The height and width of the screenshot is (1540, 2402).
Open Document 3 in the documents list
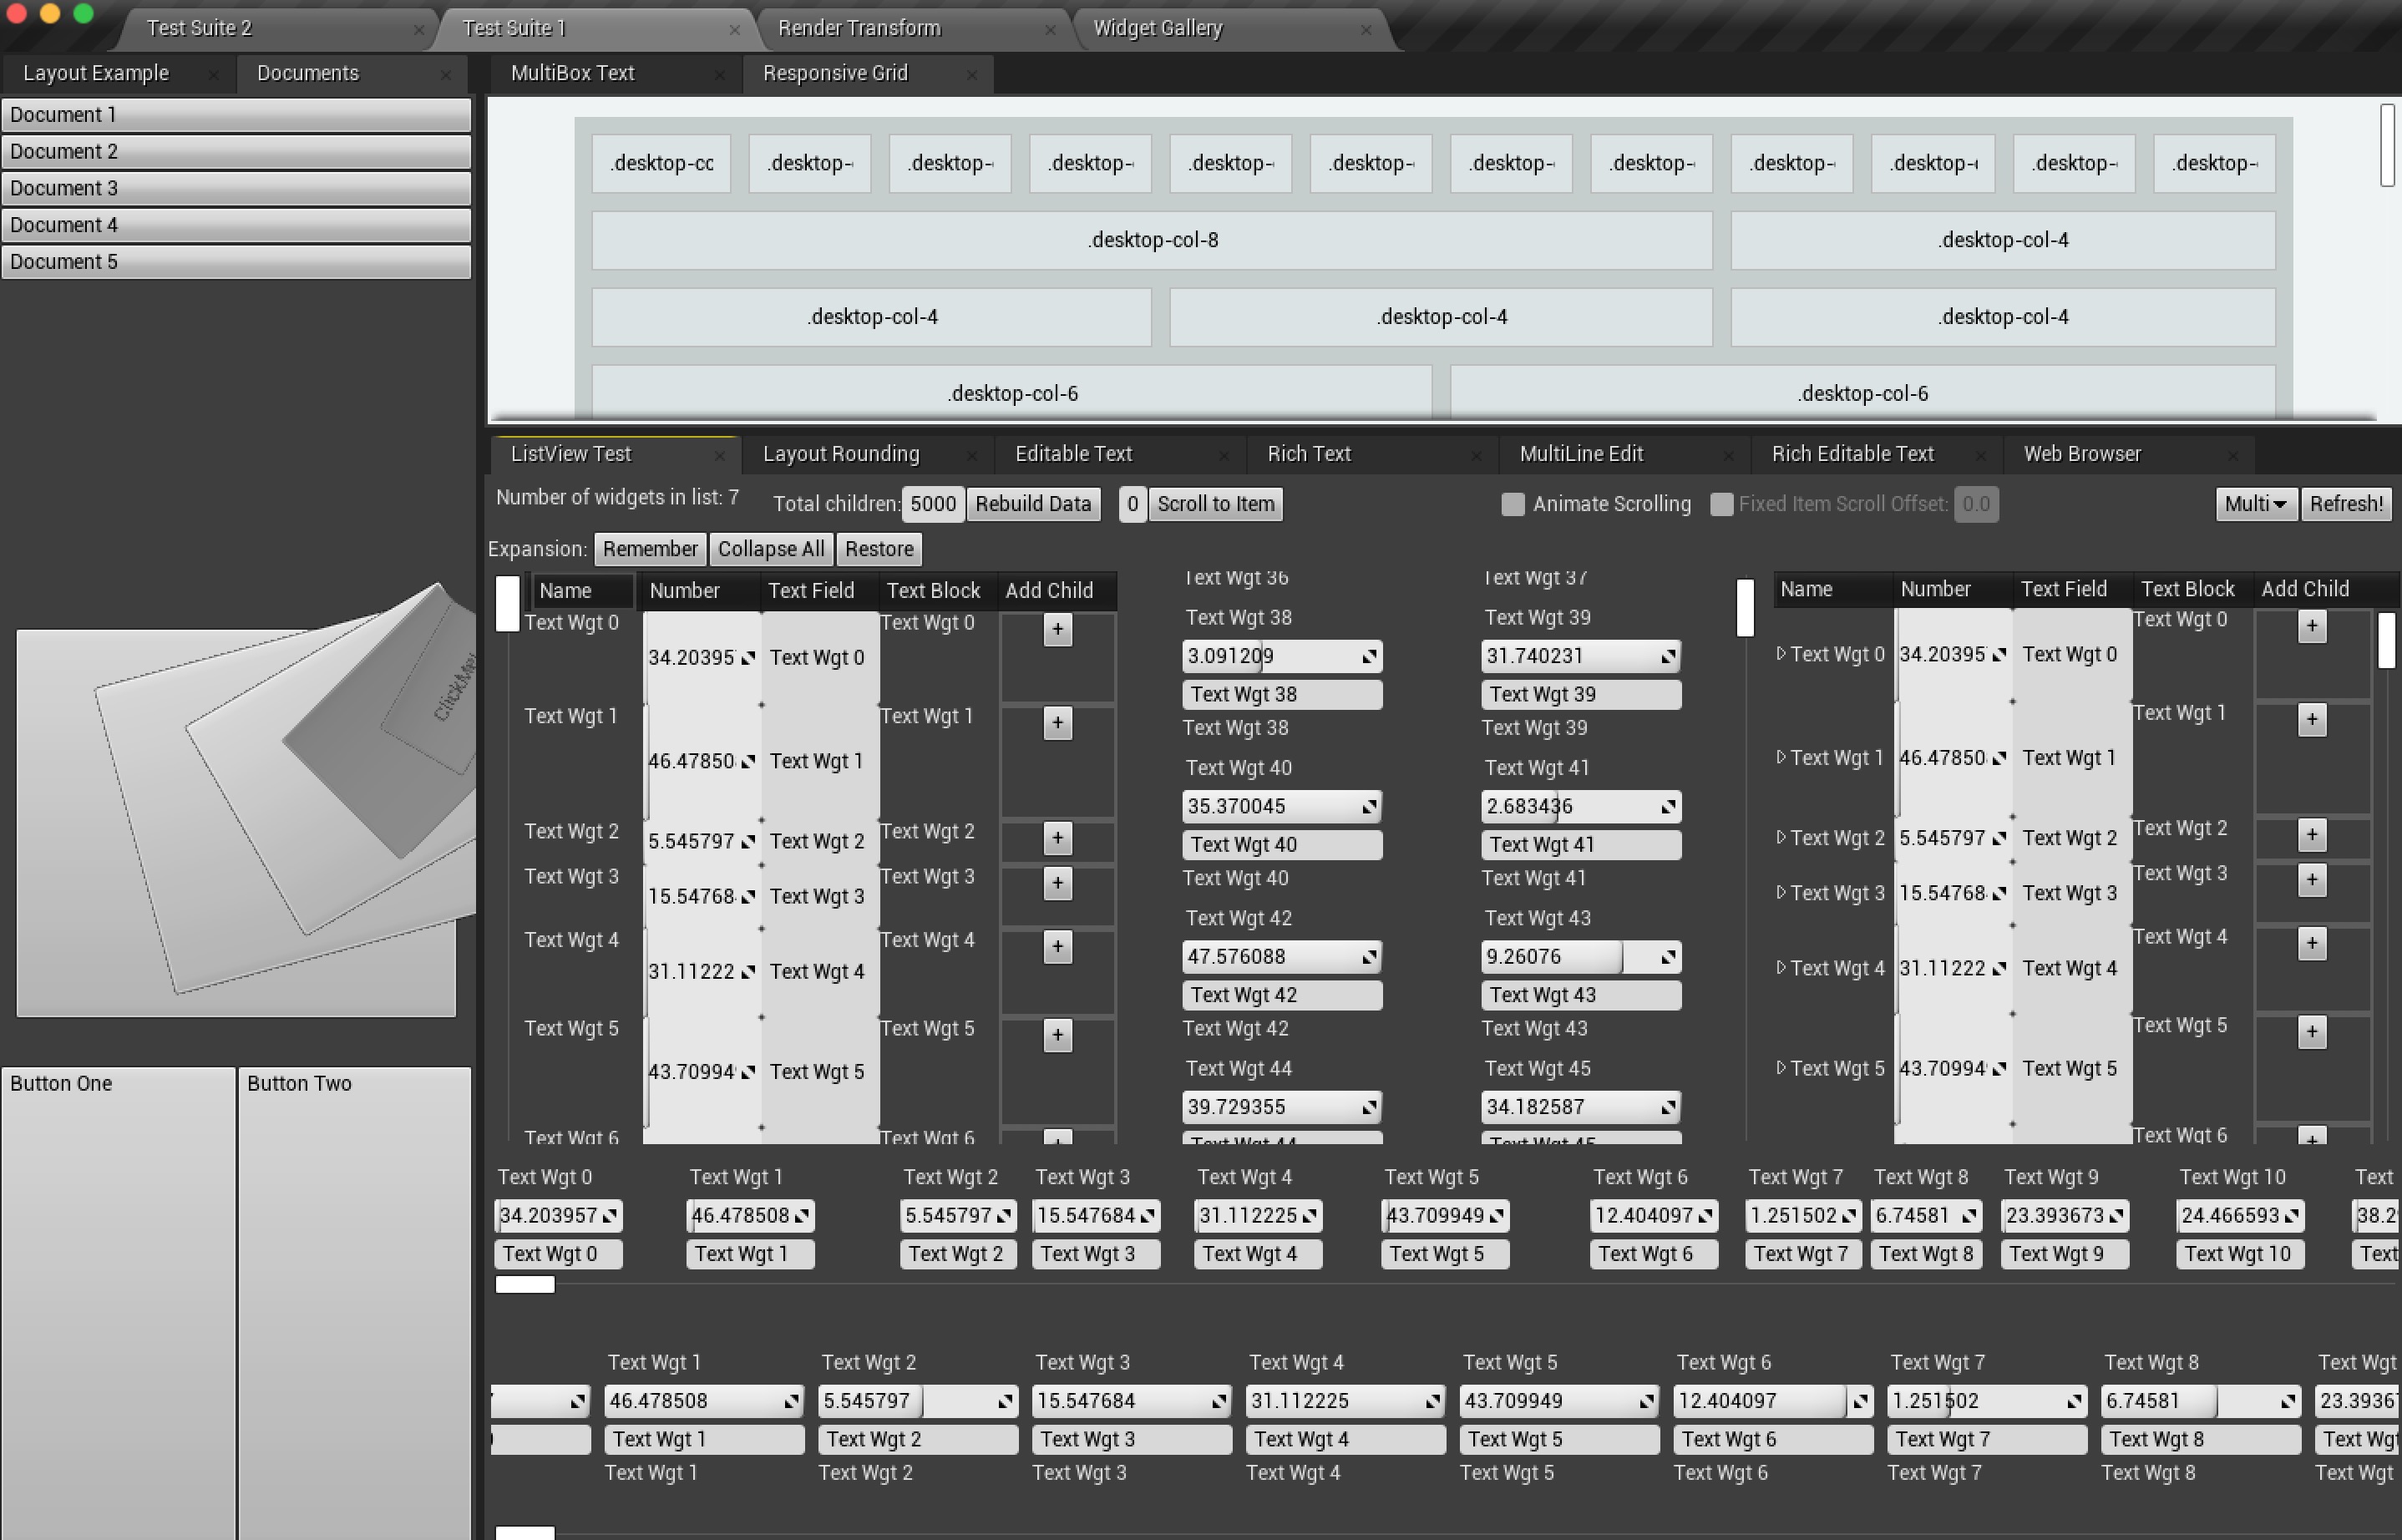[x=236, y=188]
